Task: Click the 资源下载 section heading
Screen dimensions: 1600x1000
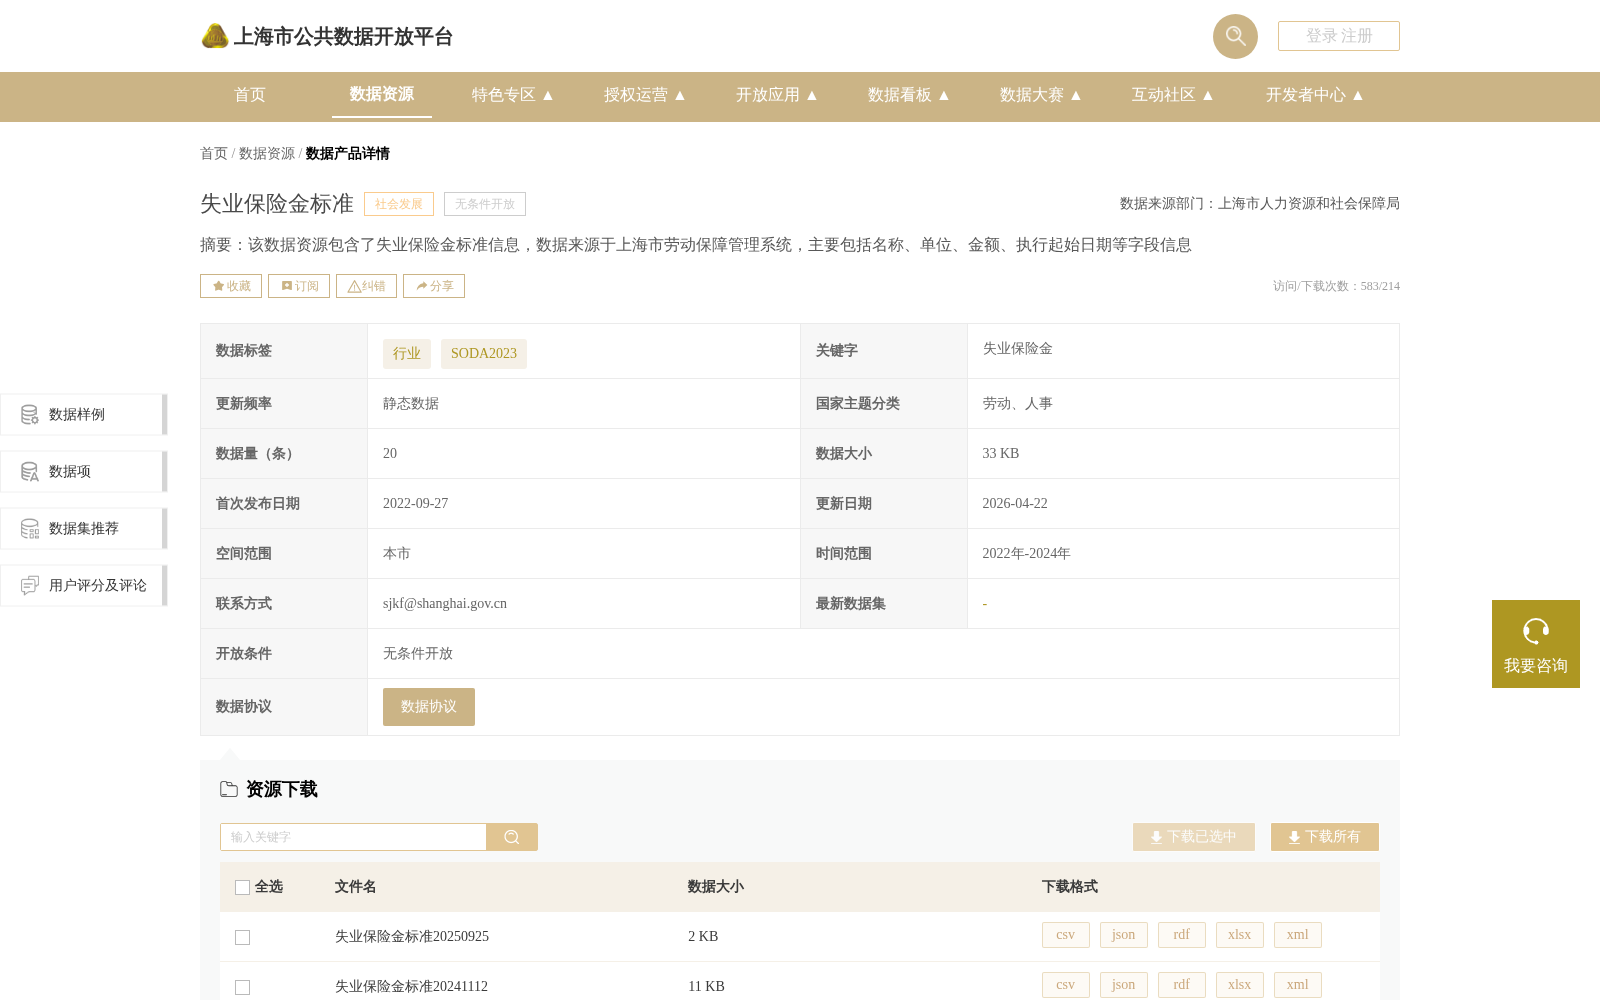Action: point(281,789)
